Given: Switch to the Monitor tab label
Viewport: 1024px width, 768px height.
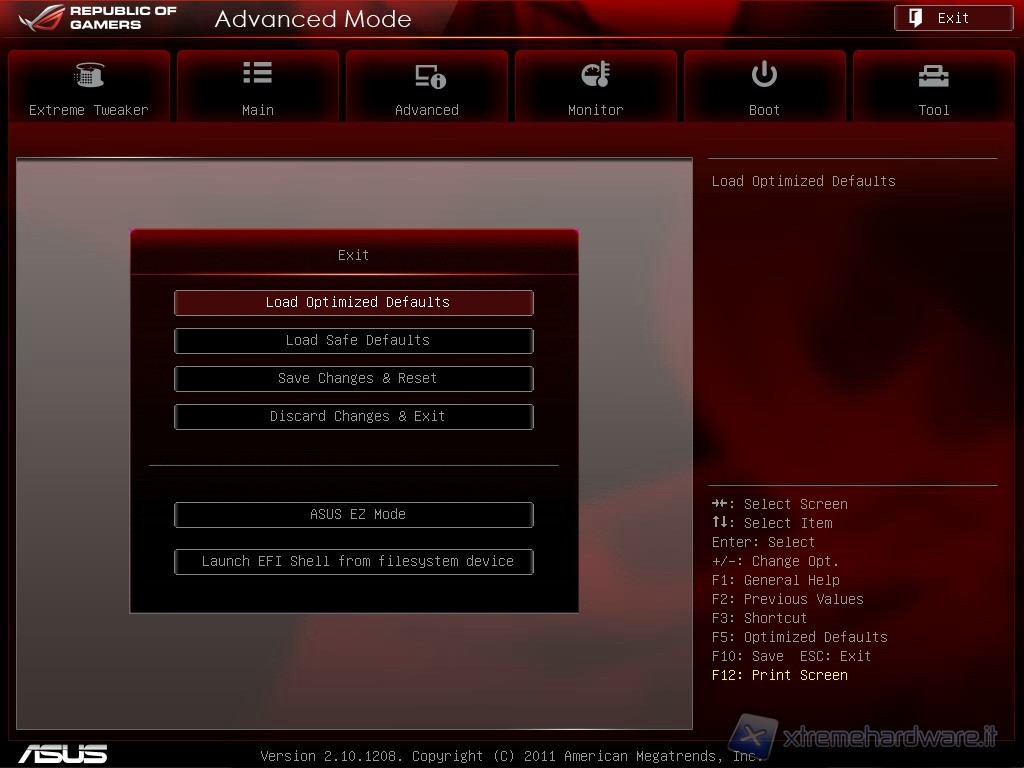Looking at the screenshot, I should (595, 110).
